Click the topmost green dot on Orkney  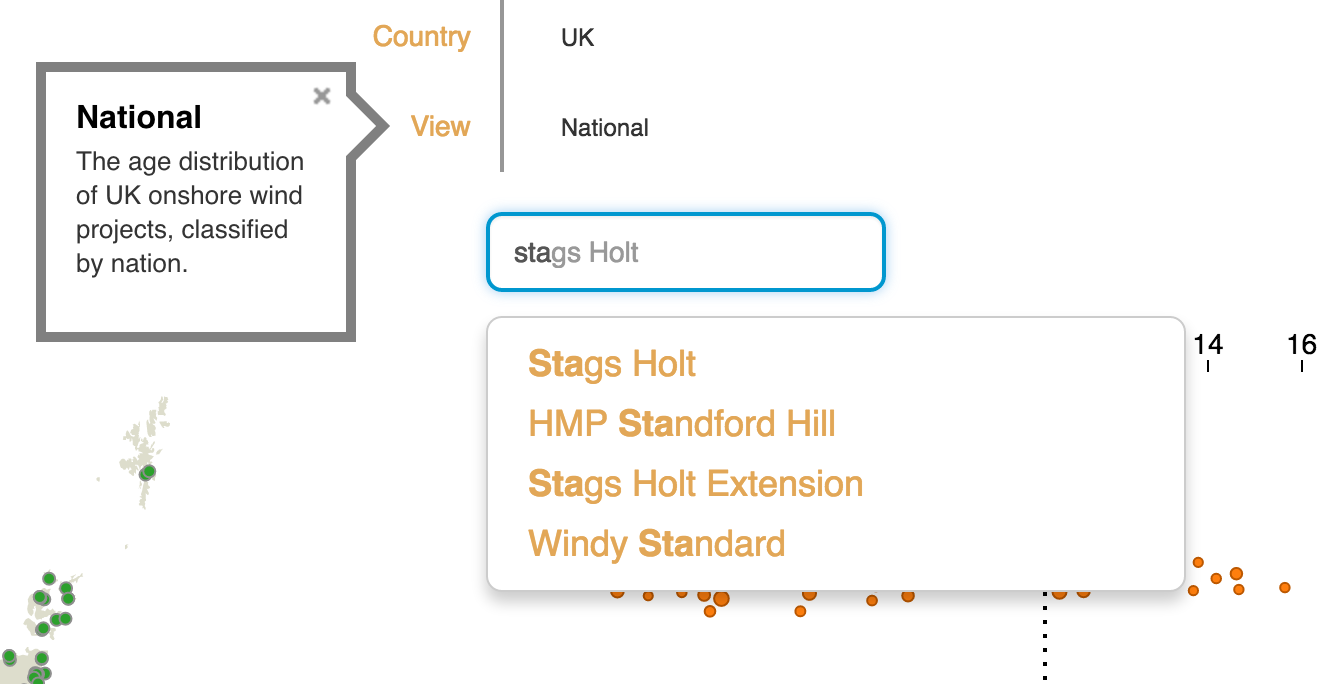tap(49, 578)
